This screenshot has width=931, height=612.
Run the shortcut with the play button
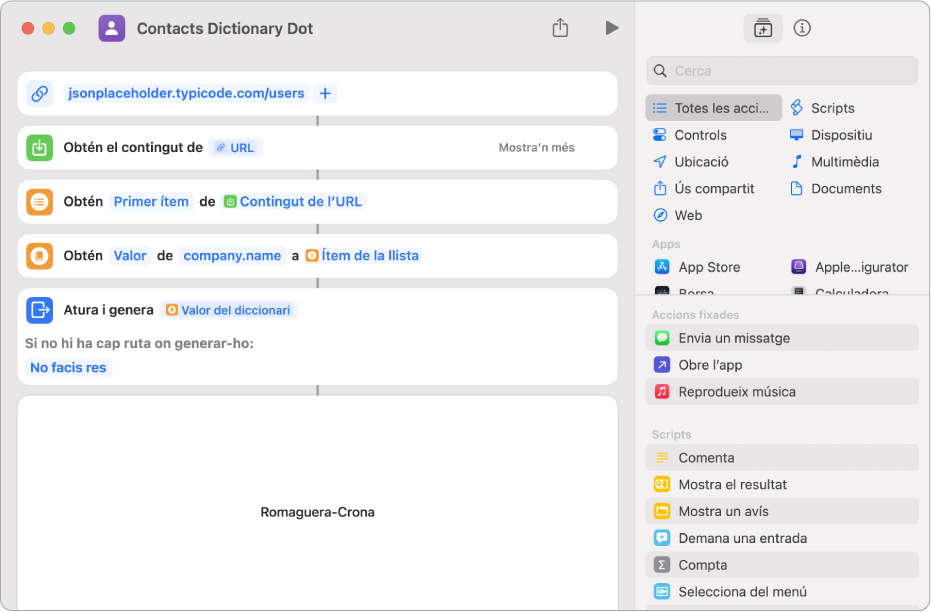point(612,28)
